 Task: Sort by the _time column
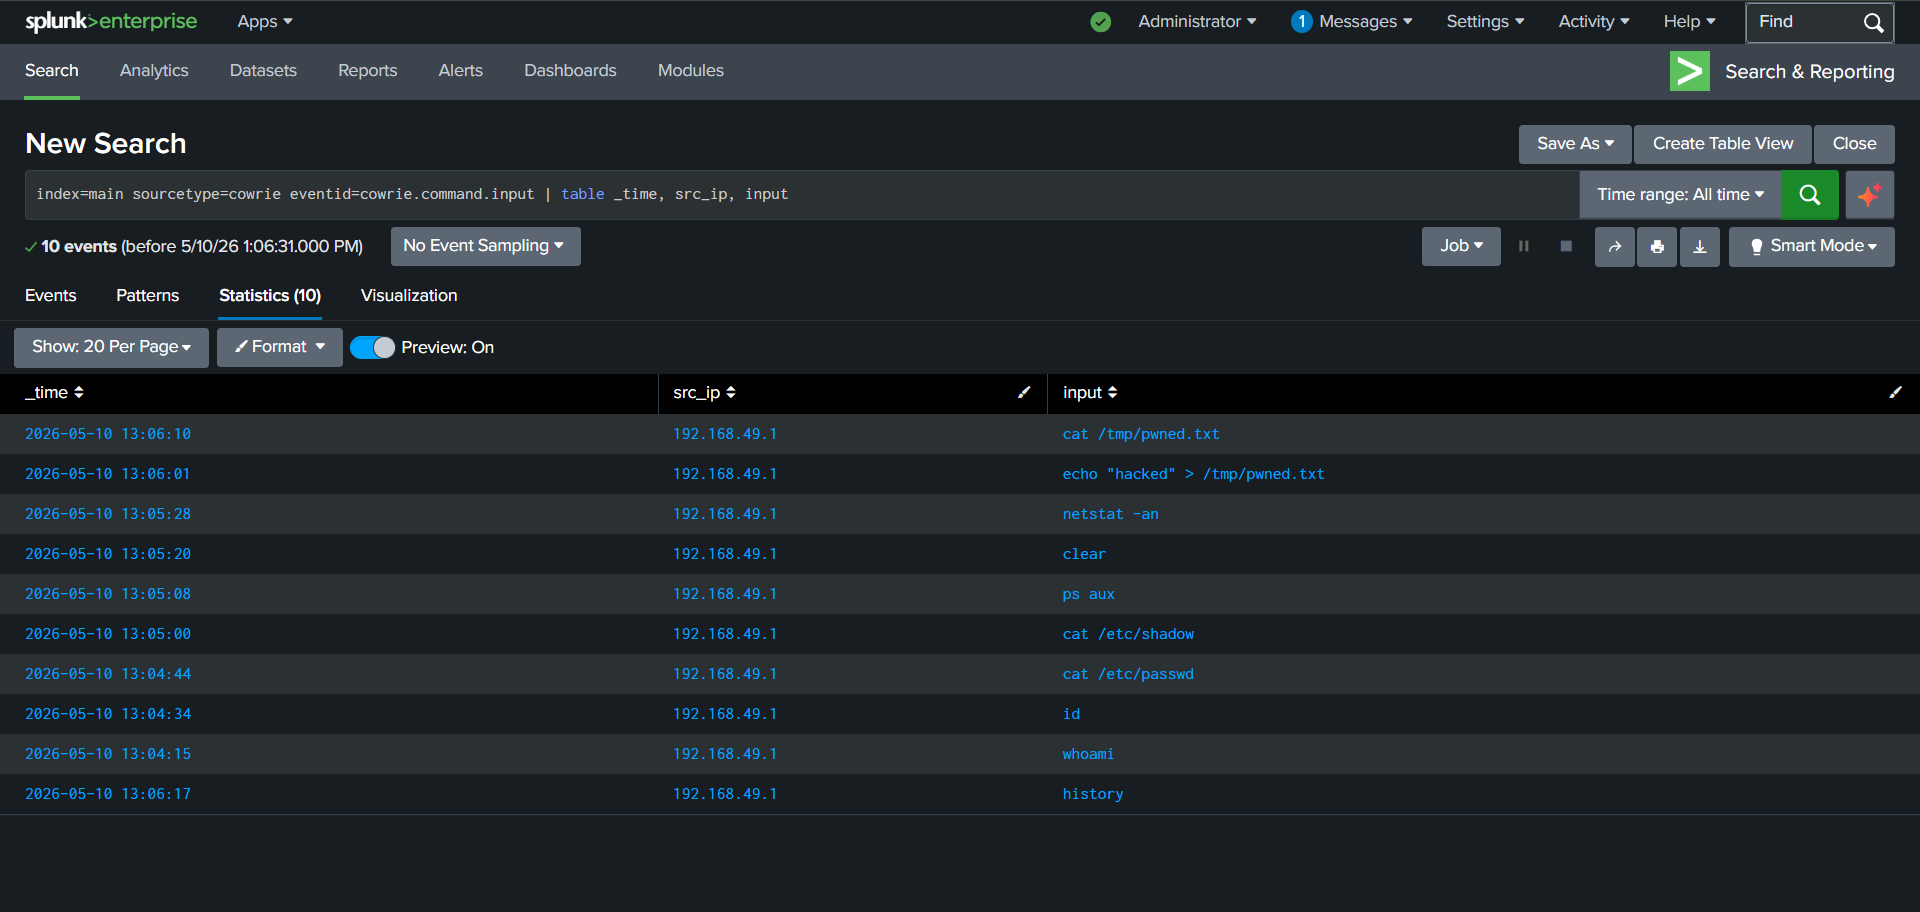(x=54, y=393)
